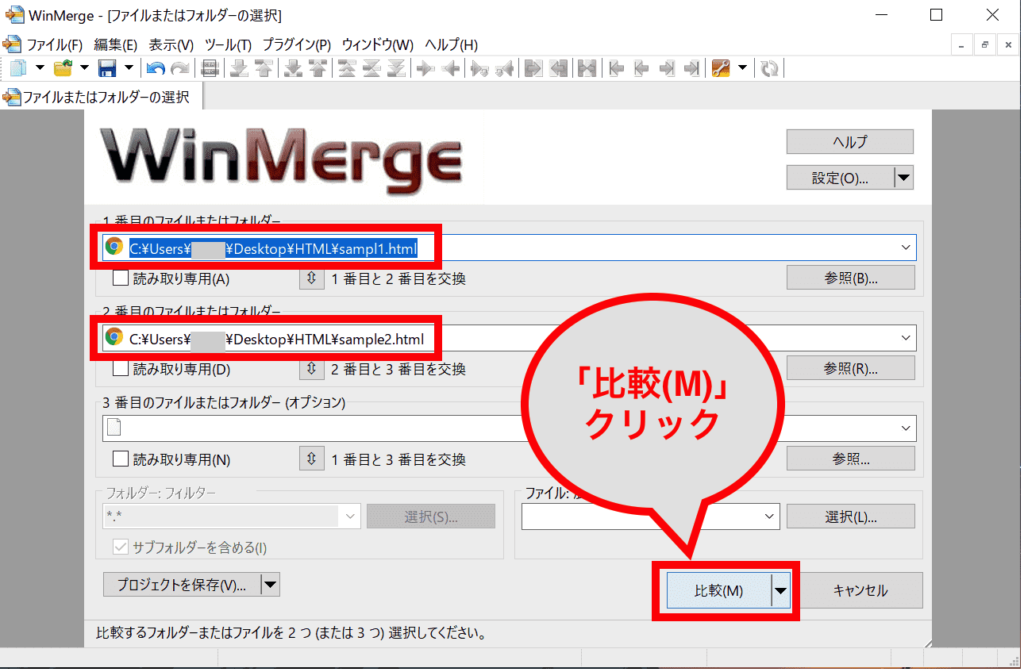The width and height of the screenshot is (1024, 672).
Task: Click the New document toolbar icon
Action: [x=18, y=68]
